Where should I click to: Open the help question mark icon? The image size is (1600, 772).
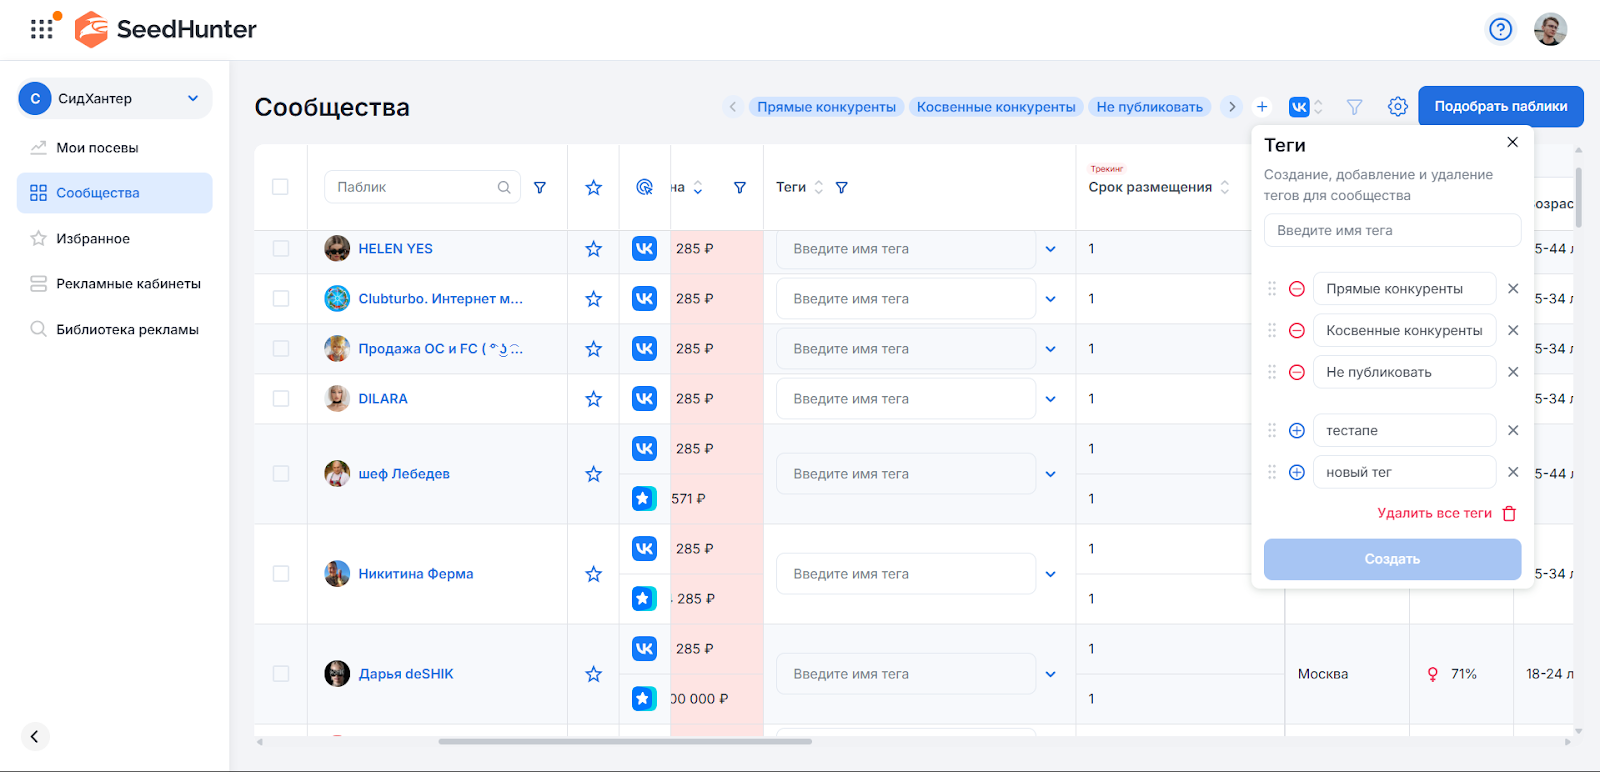click(x=1500, y=30)
